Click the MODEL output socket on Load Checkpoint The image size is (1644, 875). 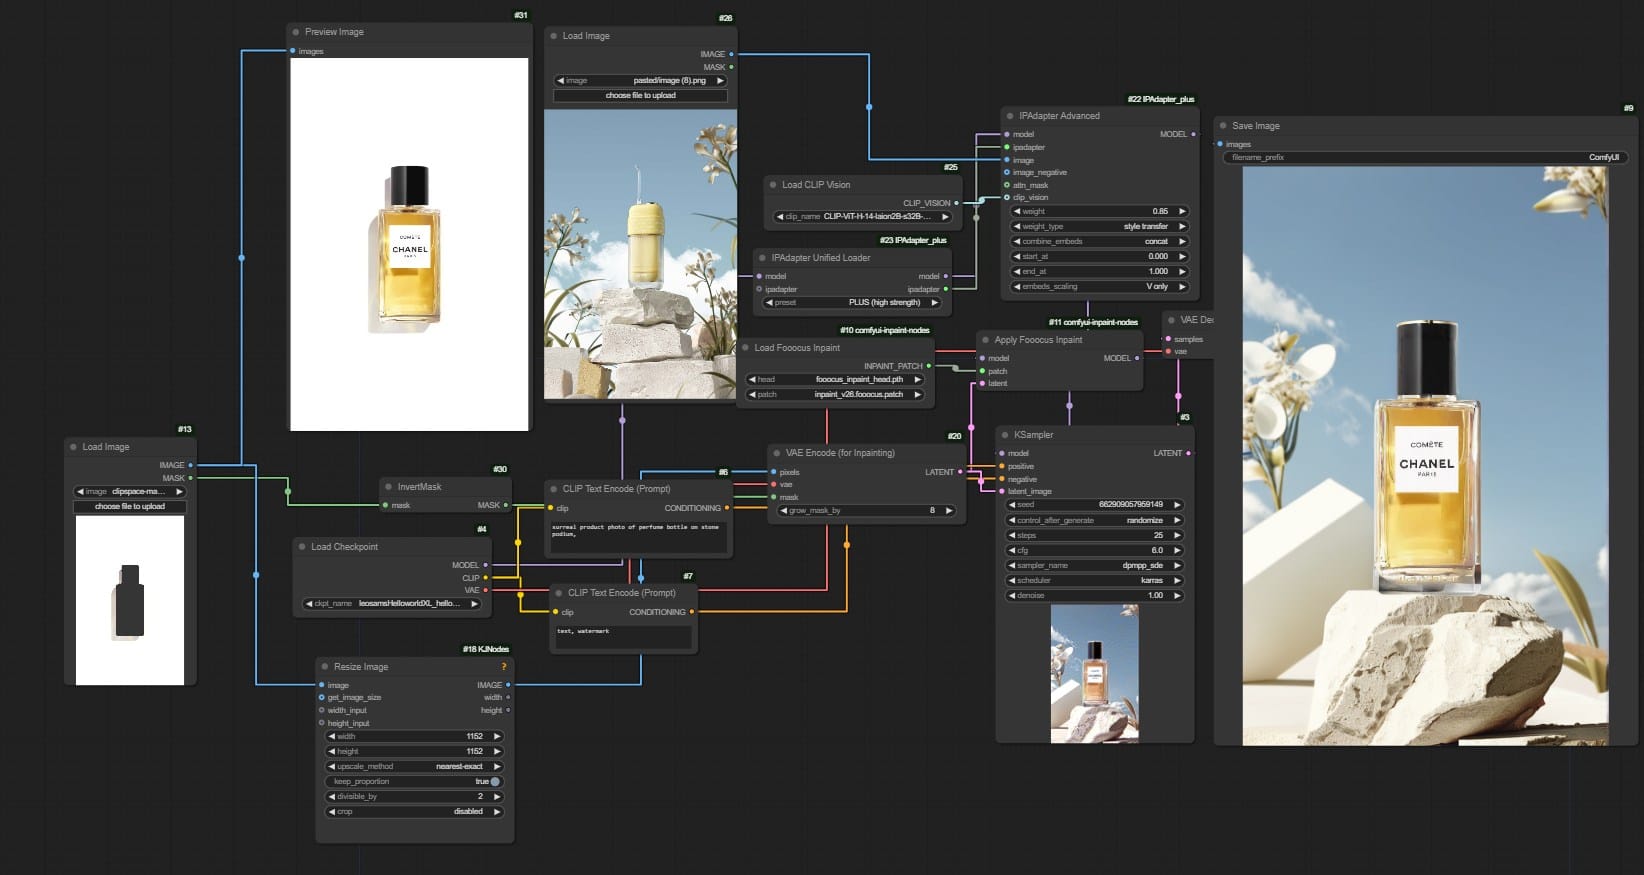(486, 565)
